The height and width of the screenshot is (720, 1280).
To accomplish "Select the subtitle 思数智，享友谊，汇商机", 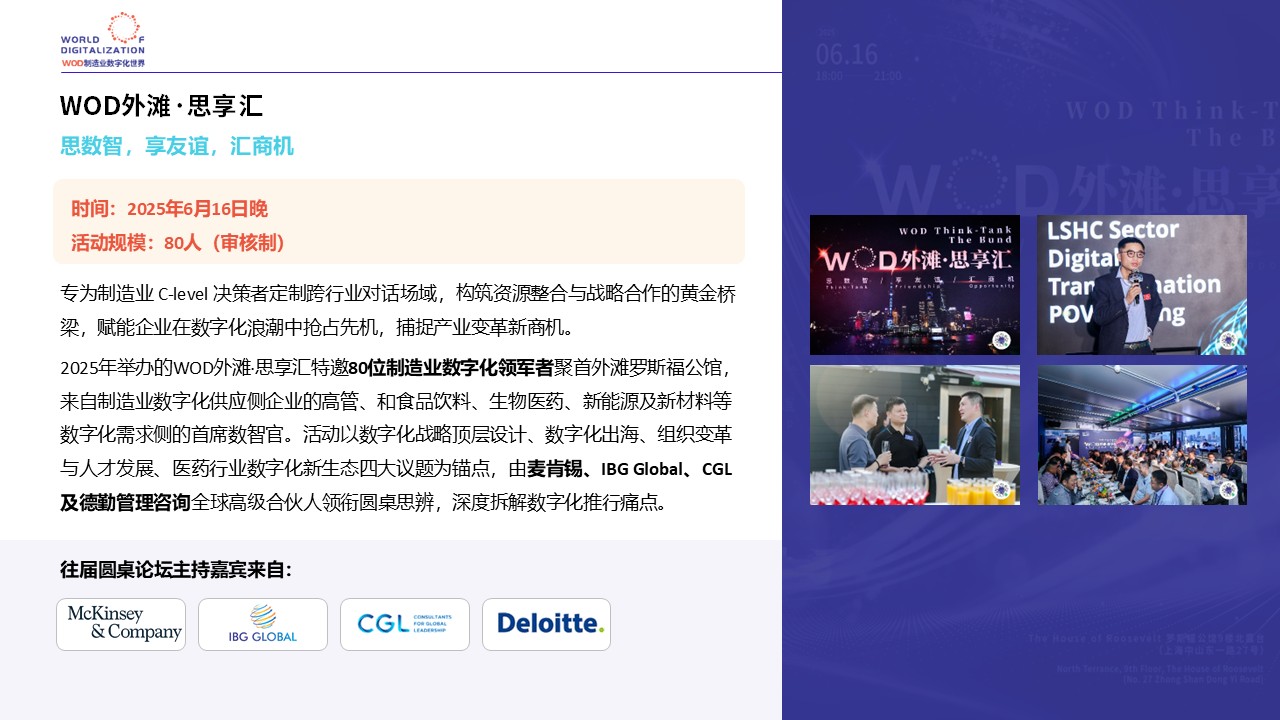I will tap(177, 146).
